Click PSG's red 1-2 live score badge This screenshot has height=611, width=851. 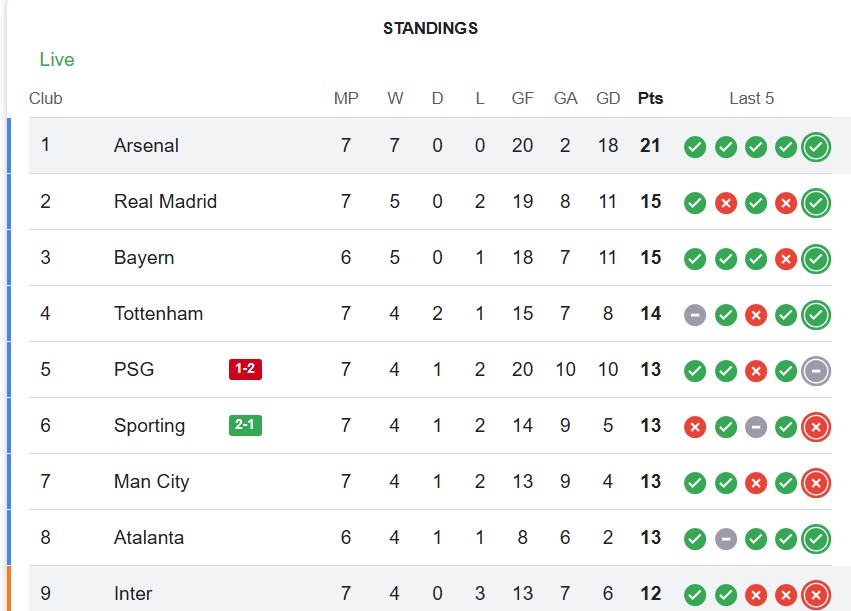(245, 369)
